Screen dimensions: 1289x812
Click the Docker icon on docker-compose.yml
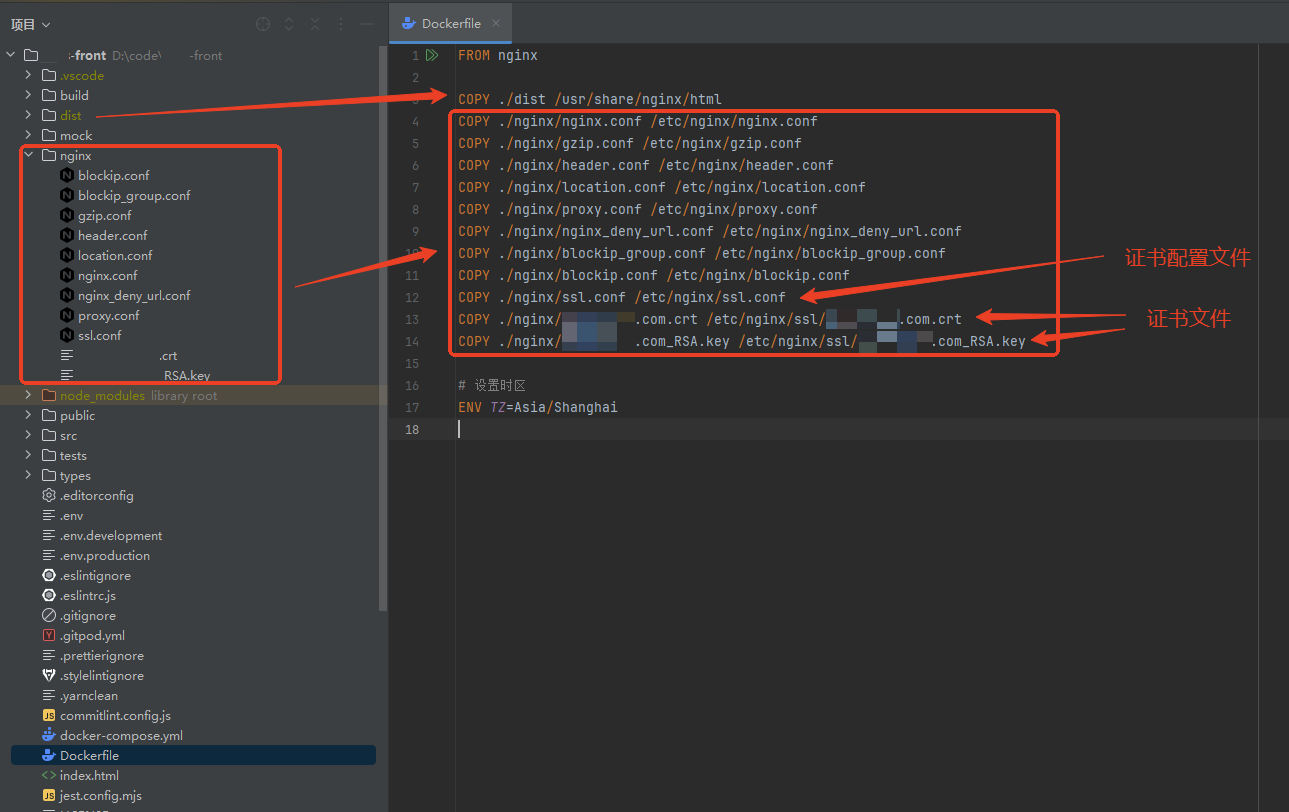point(49,735)
